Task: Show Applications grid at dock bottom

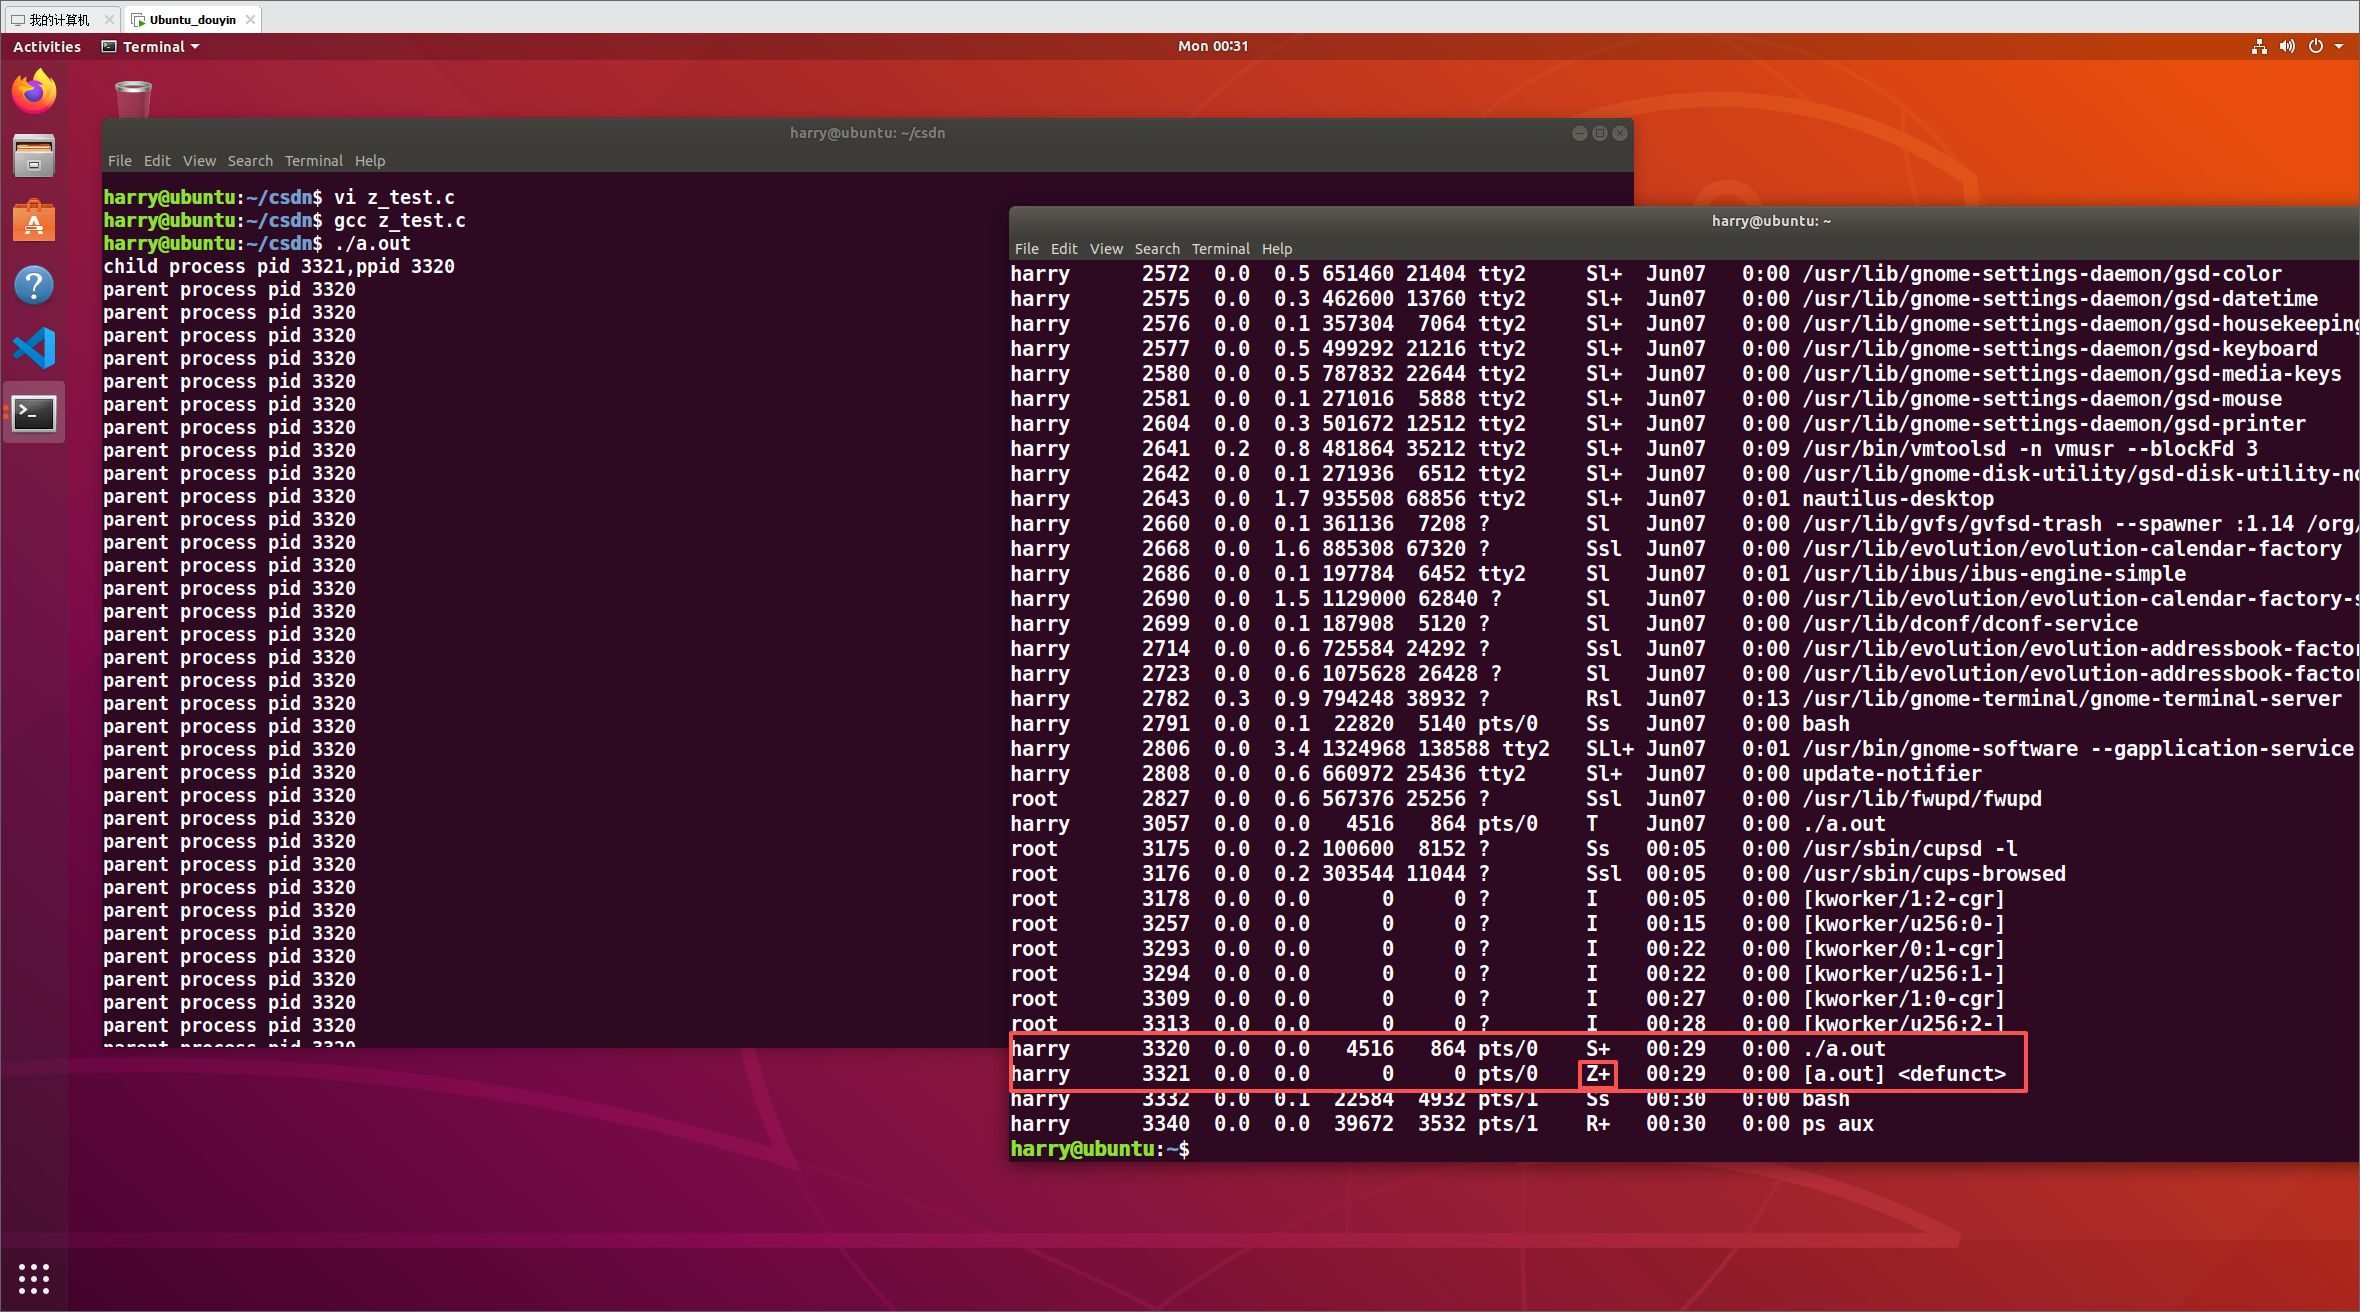Action: [x=34, y=1278]
